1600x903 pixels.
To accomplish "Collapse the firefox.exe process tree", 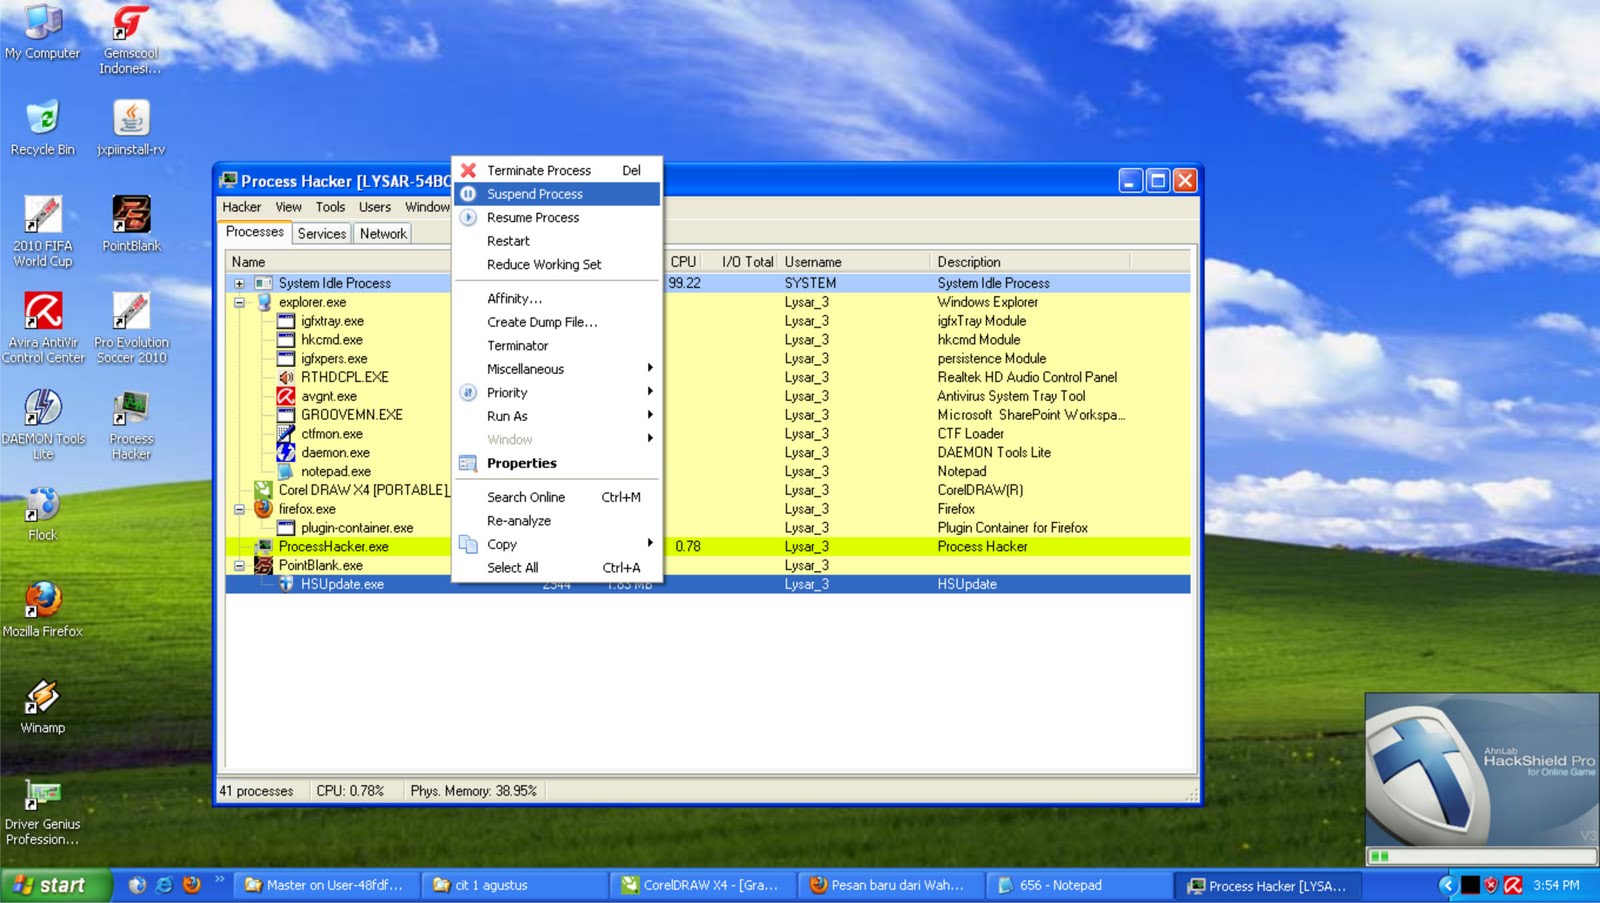I will (240, 509).
